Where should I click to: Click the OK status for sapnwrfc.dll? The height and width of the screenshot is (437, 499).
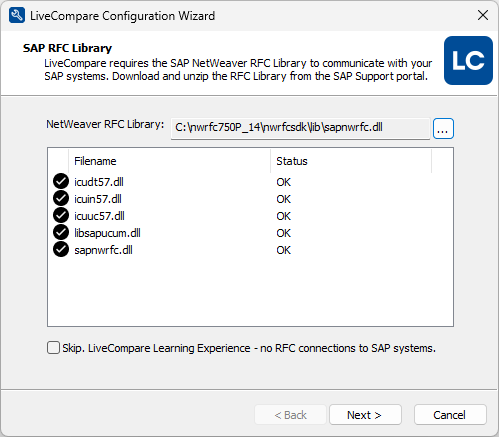283,250
